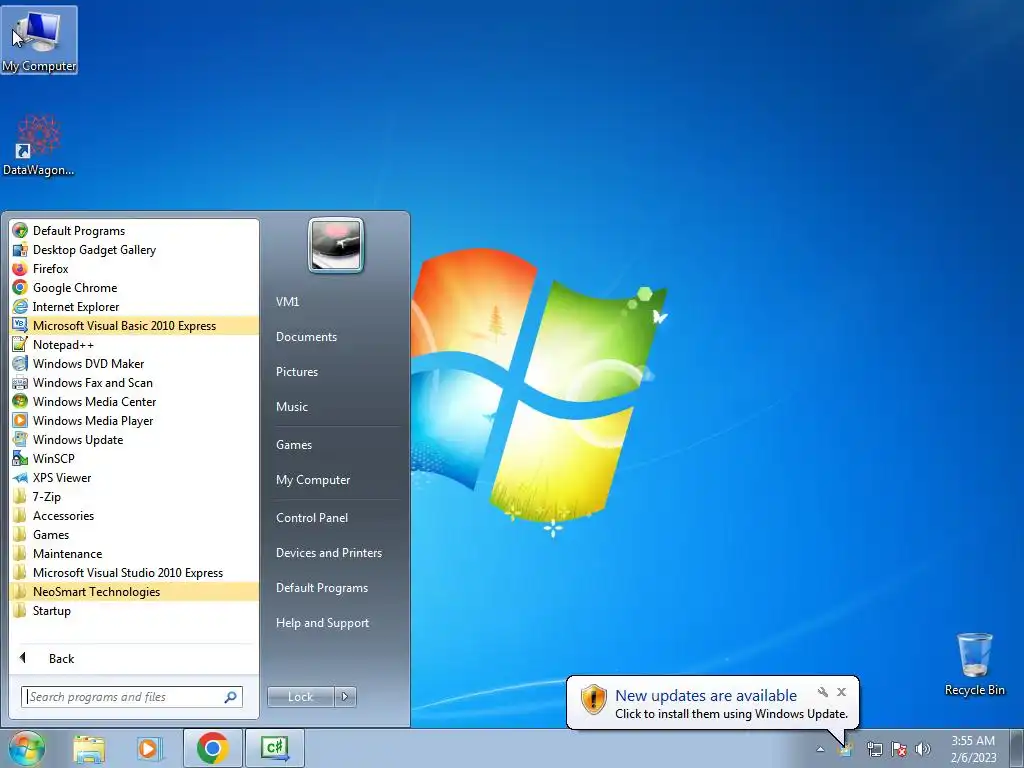The width and height of the screenshot is (1024, 768).
Task: Click the user account picture
Action: click(x=336, y=245)
